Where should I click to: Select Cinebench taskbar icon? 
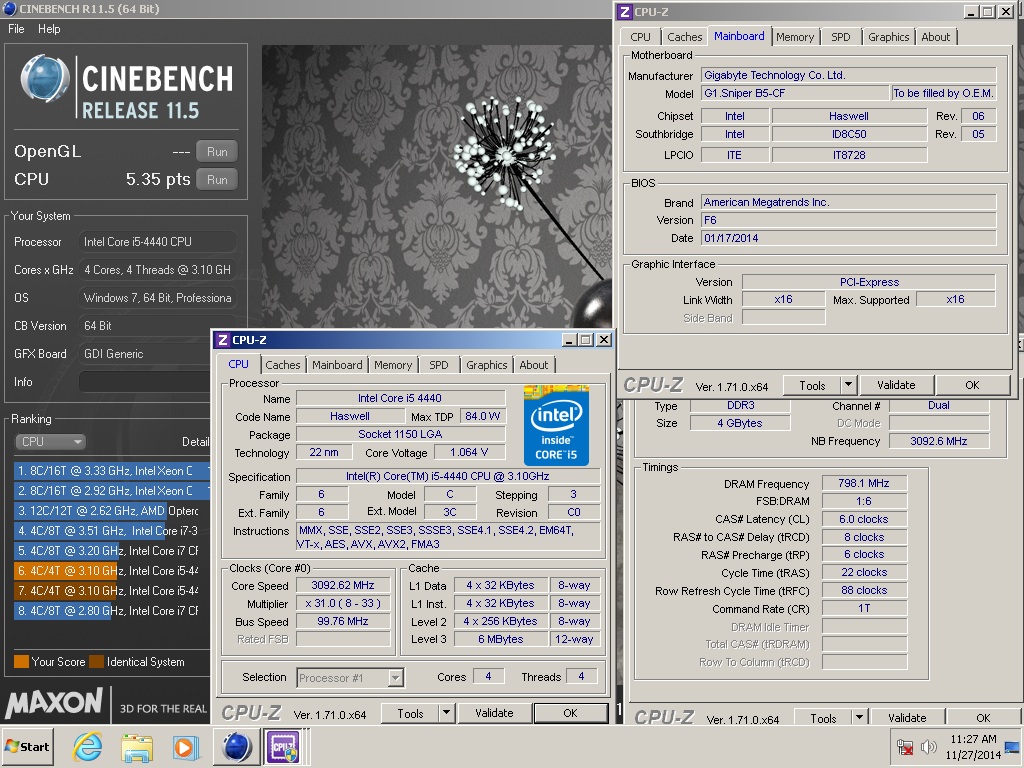click(x=236, y=746)
